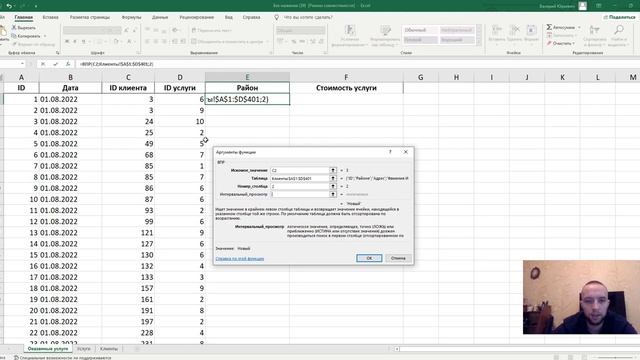Select the Хороший cell style
Viewport: 640px width, 360px height.
(x=457, y=40)
